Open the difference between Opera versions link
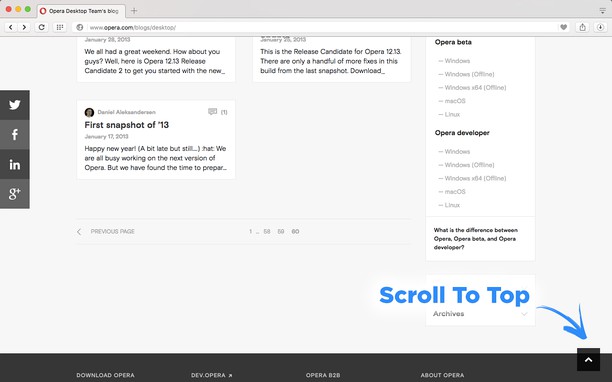The image size is (612, 382). point(476,238)
